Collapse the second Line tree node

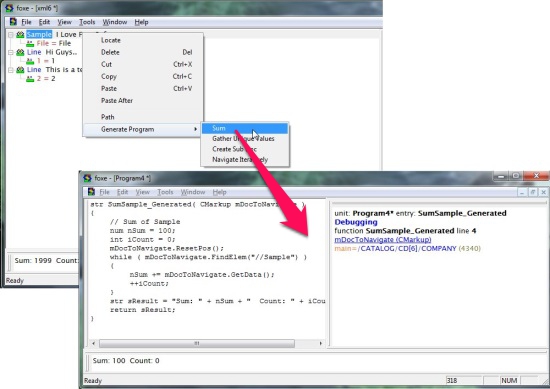[11, 70]
